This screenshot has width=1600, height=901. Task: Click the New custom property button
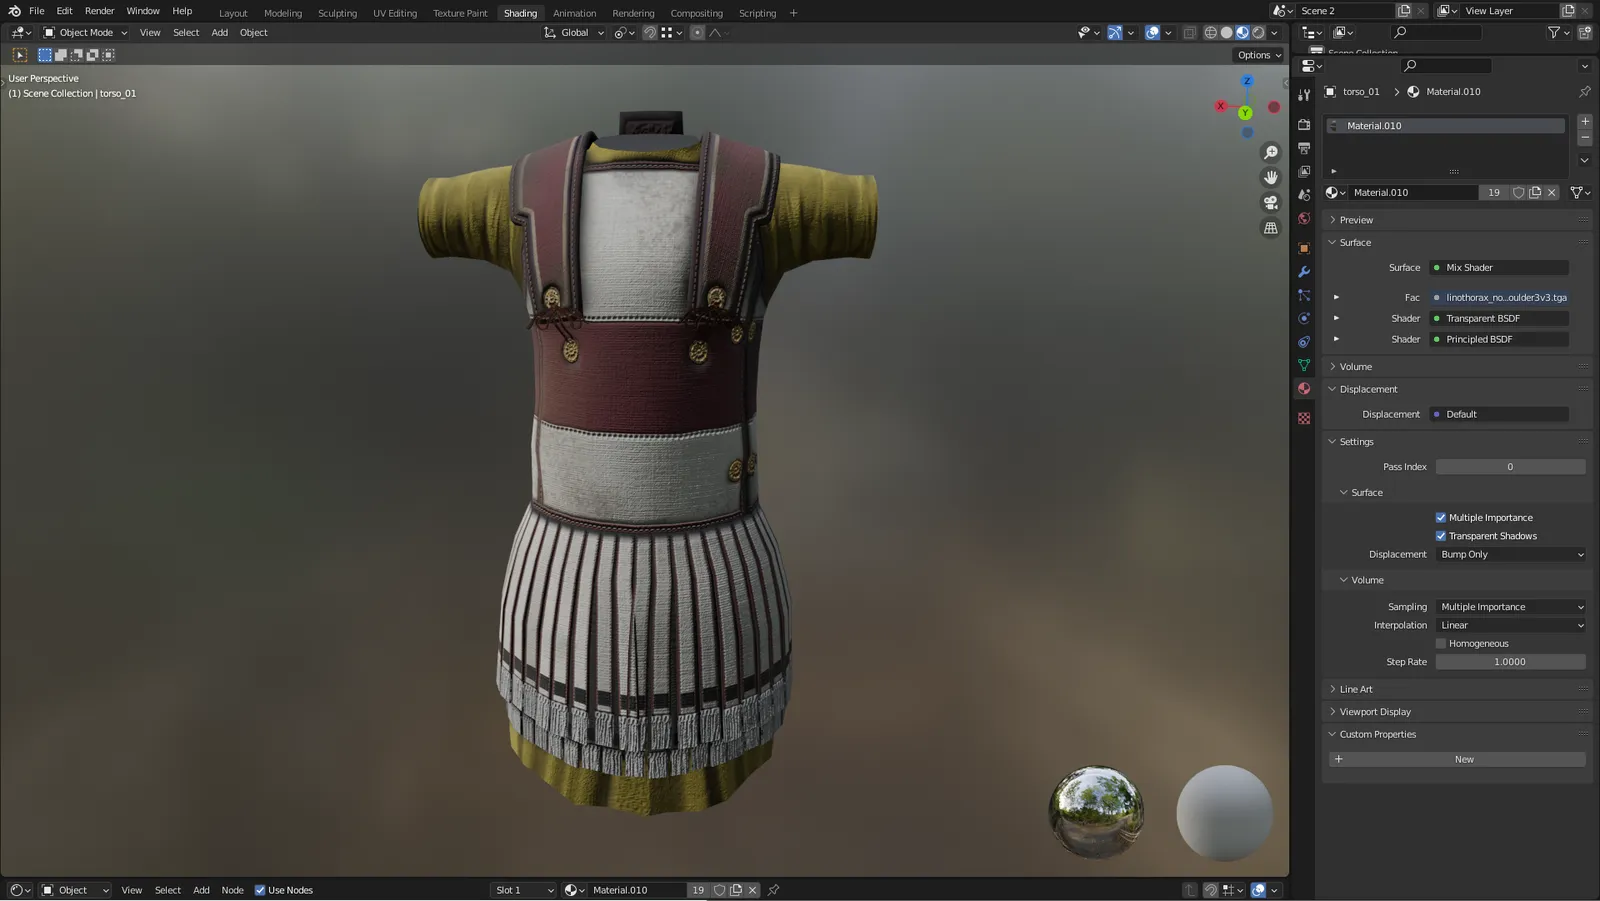point(1457,759)
